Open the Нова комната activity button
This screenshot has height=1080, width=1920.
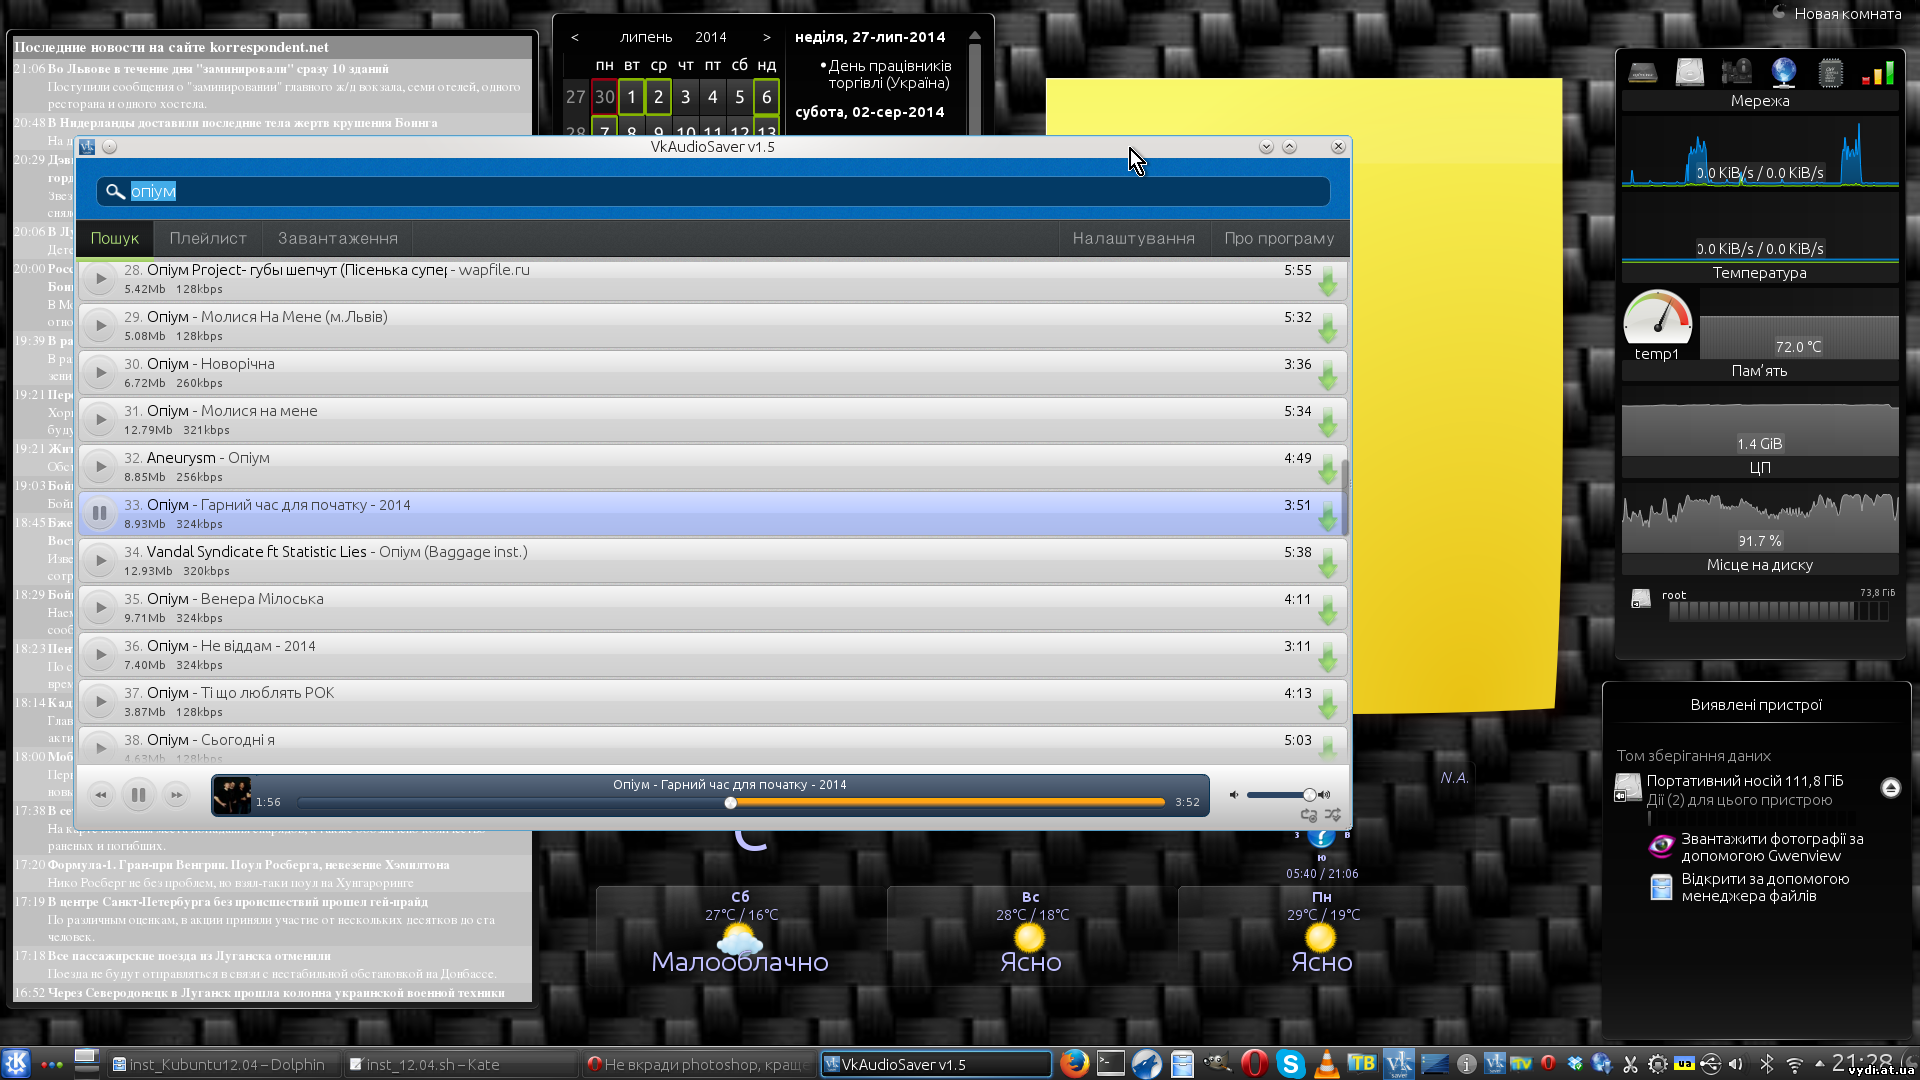(1837, 13)
